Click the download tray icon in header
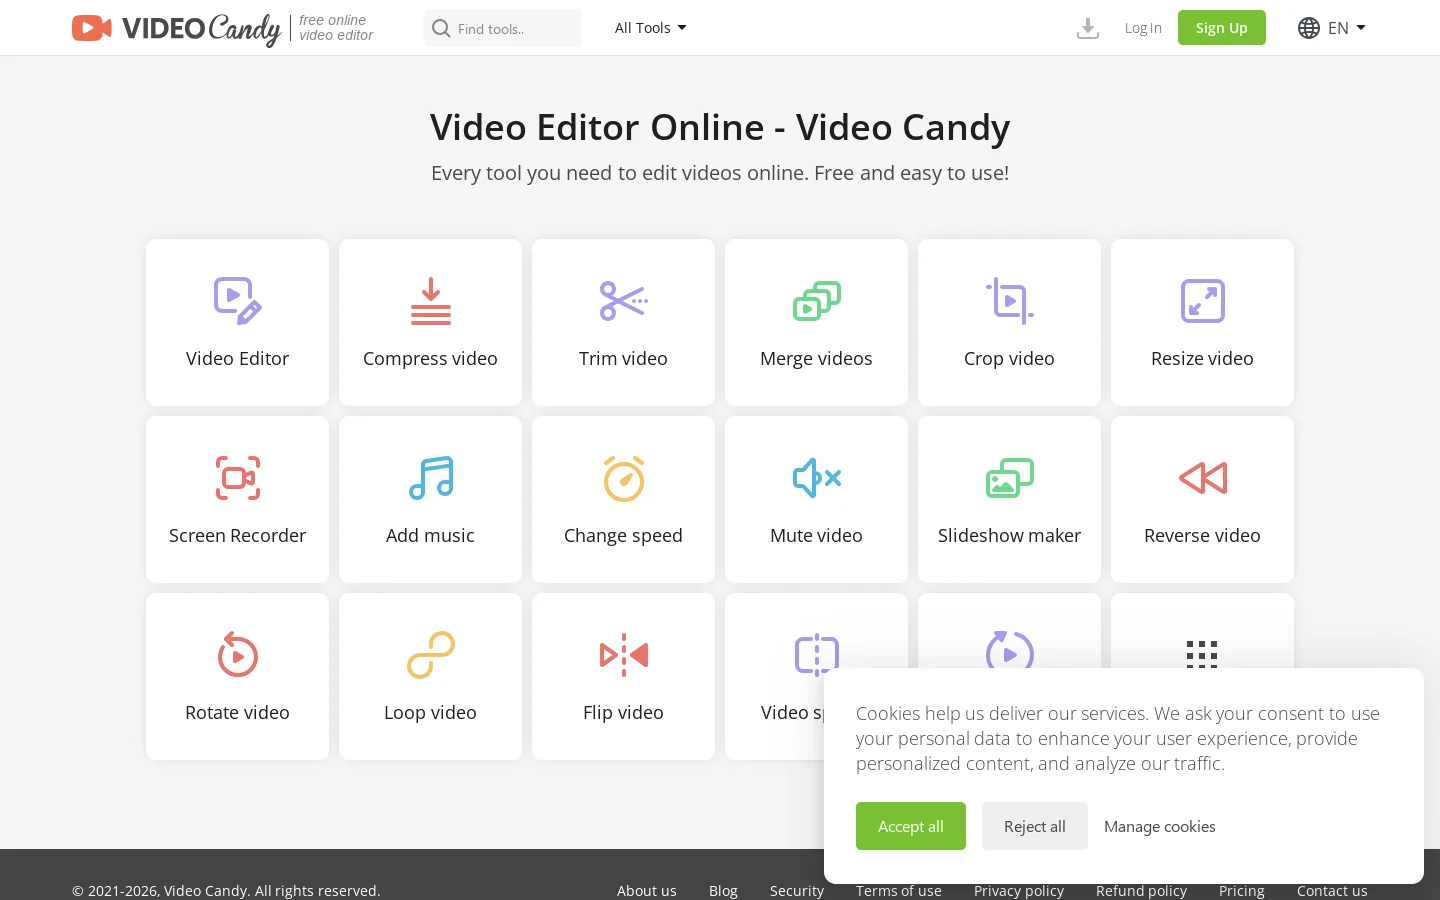Viewport: 1440px width, 900px height. tap(1088, 28)
